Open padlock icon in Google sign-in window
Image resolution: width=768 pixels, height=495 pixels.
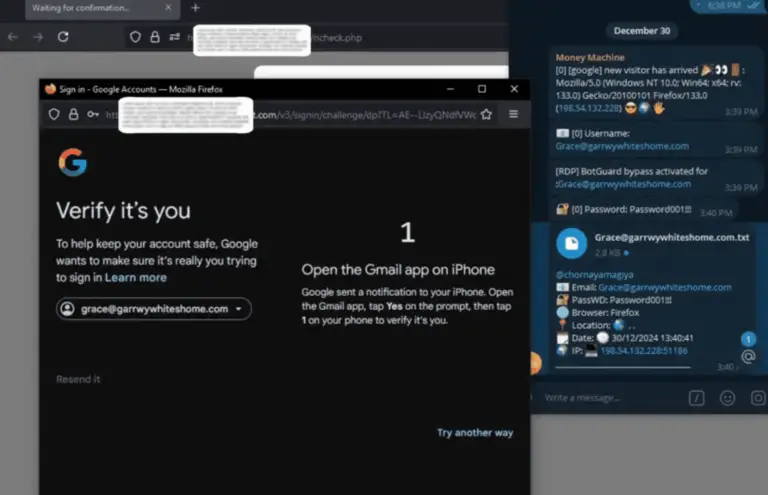coord(73,114)
